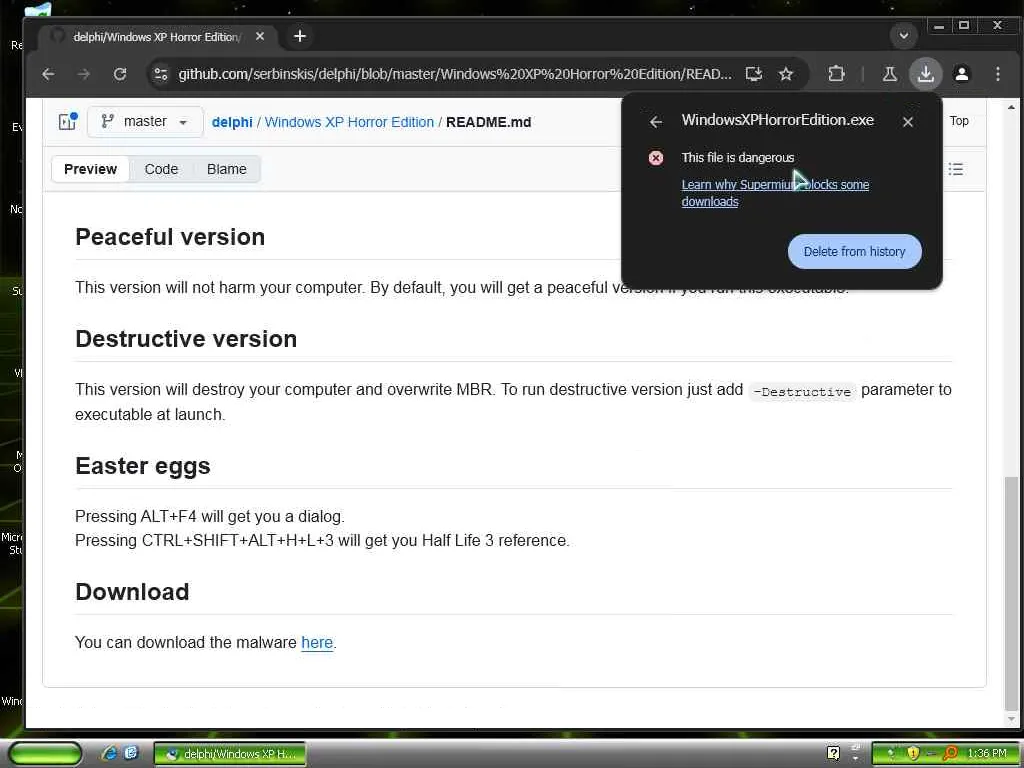Click the install app icon in address bar
Screen dimensions: 1024x768
pos(754,74)
